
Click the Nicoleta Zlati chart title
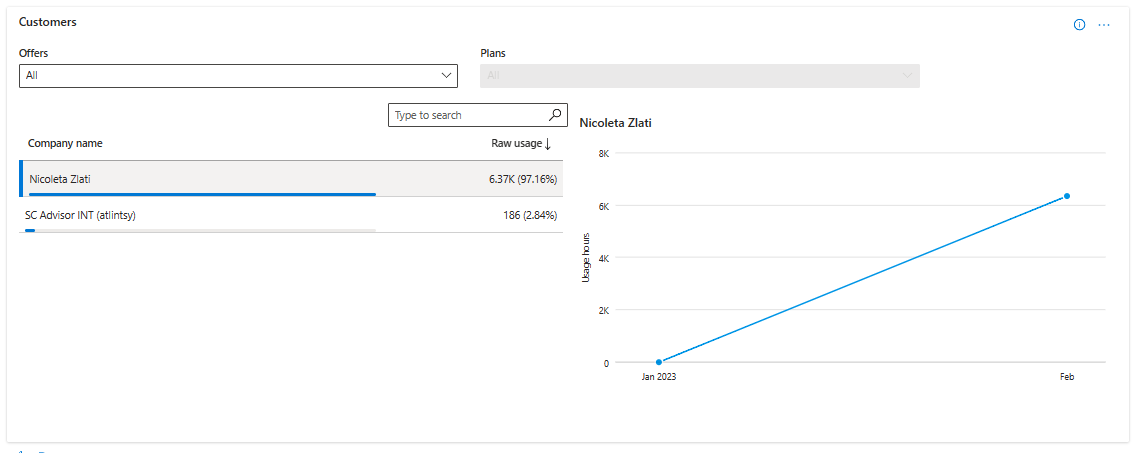pos(615,123)
